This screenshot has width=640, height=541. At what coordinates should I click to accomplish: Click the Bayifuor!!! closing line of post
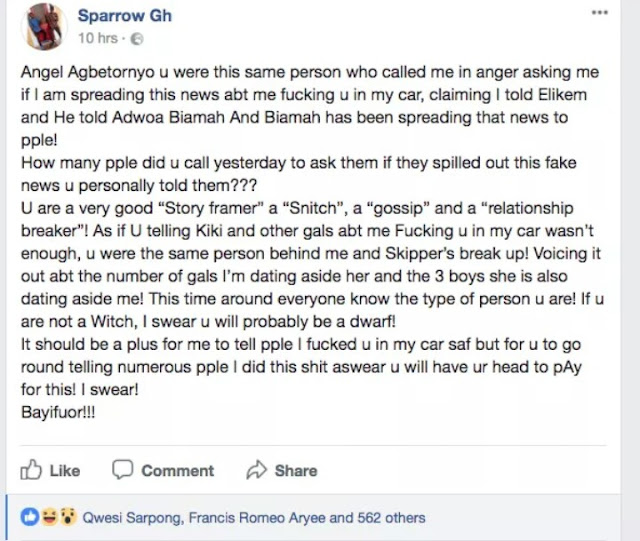pyautogui.click(x=58, y=412)
